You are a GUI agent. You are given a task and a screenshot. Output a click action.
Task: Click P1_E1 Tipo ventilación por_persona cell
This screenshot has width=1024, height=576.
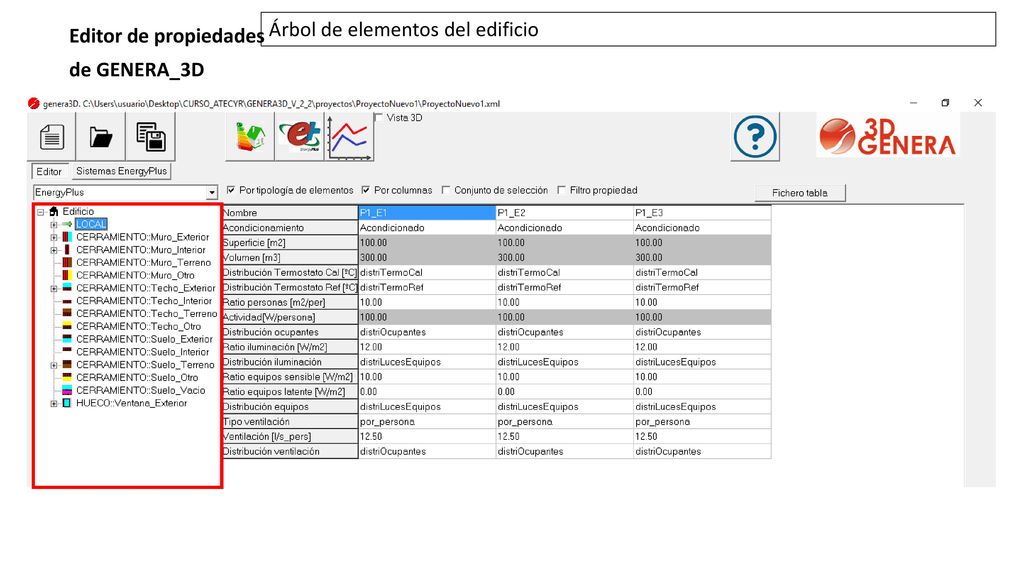coord(427,421)
